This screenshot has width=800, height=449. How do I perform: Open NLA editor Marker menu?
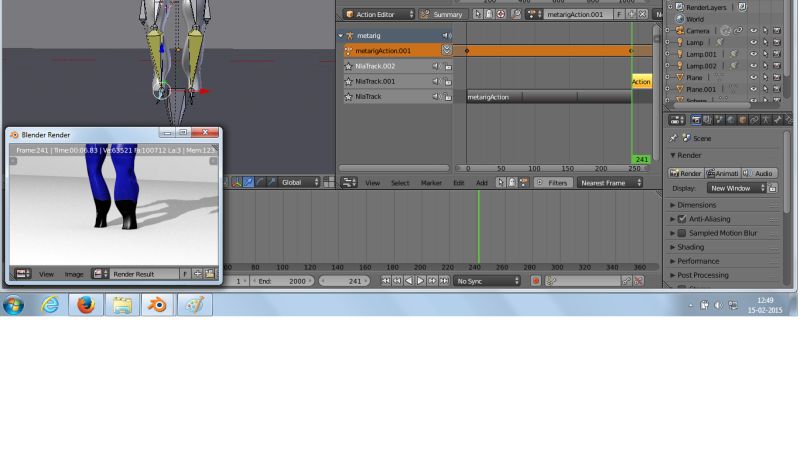(x=431, y=183)
